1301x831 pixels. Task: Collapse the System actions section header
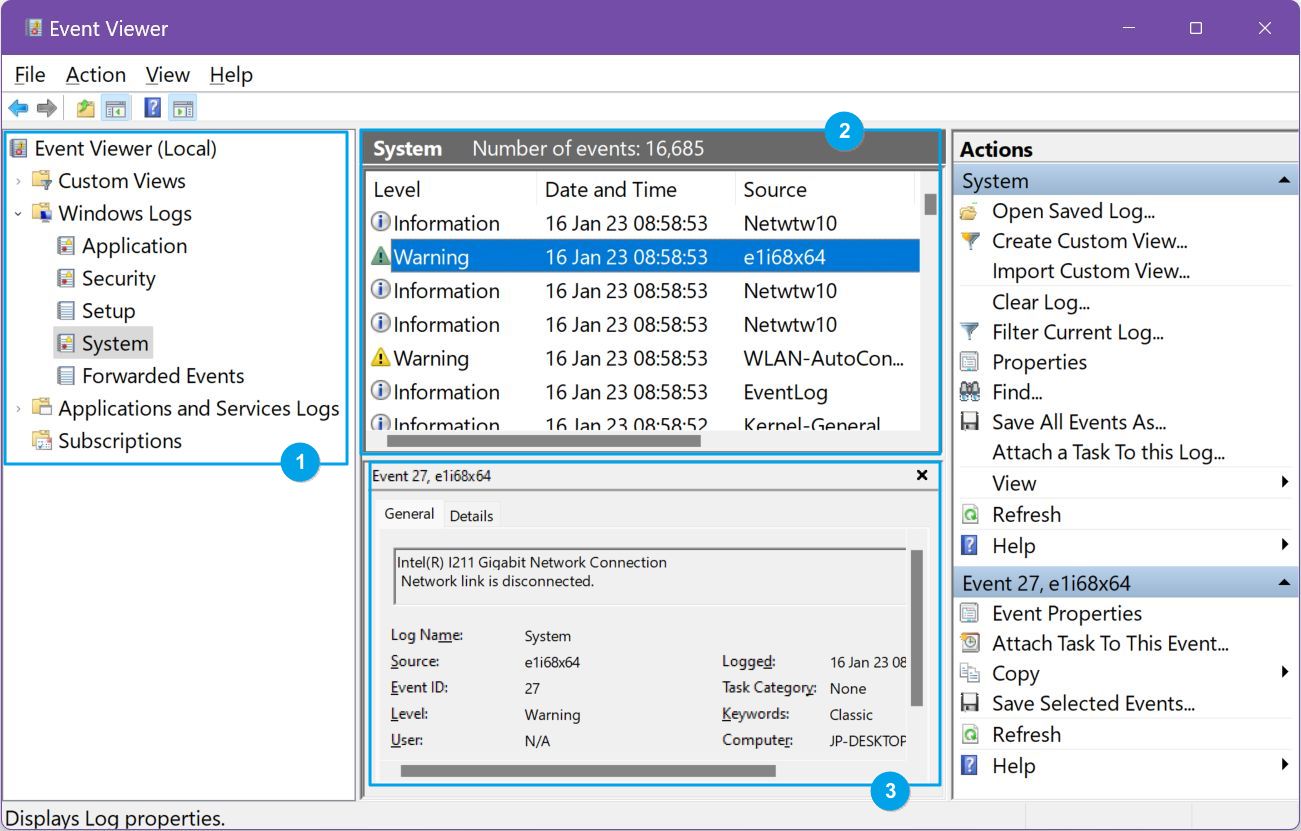tap(1286, 181)
